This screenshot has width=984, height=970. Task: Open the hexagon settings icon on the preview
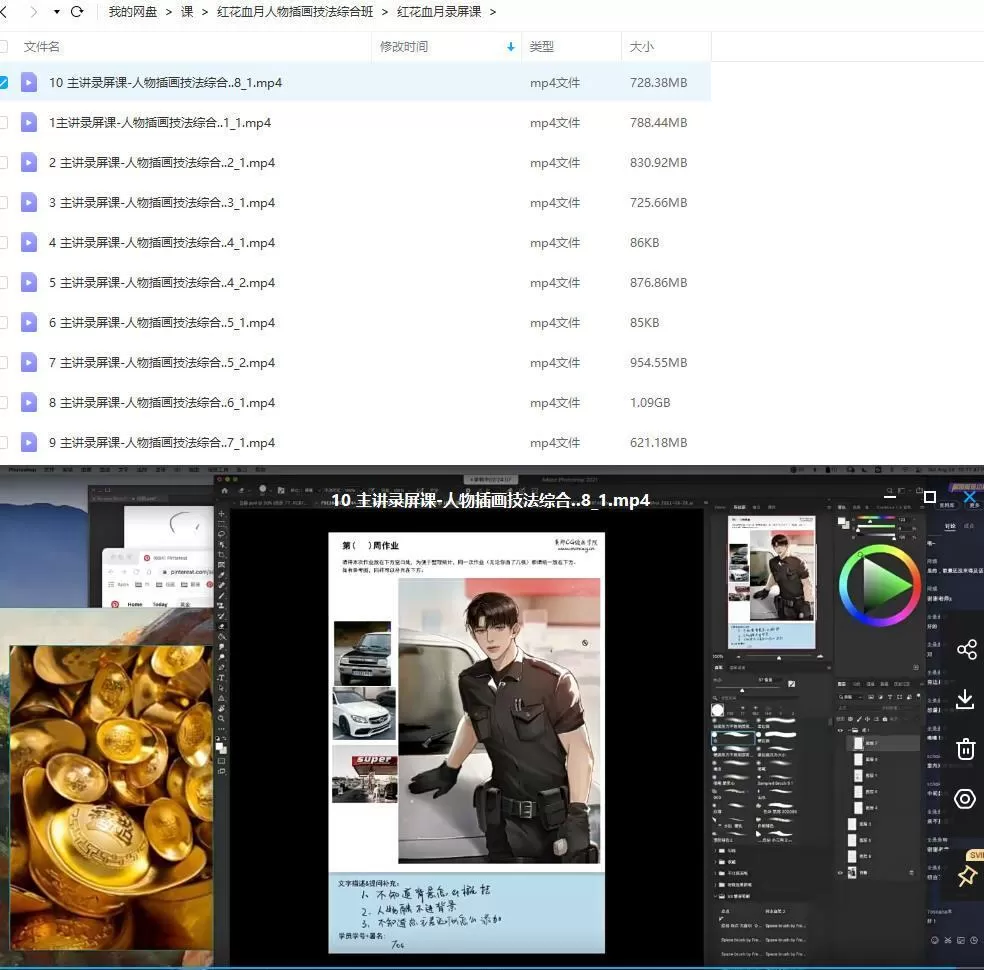[965, 798]
